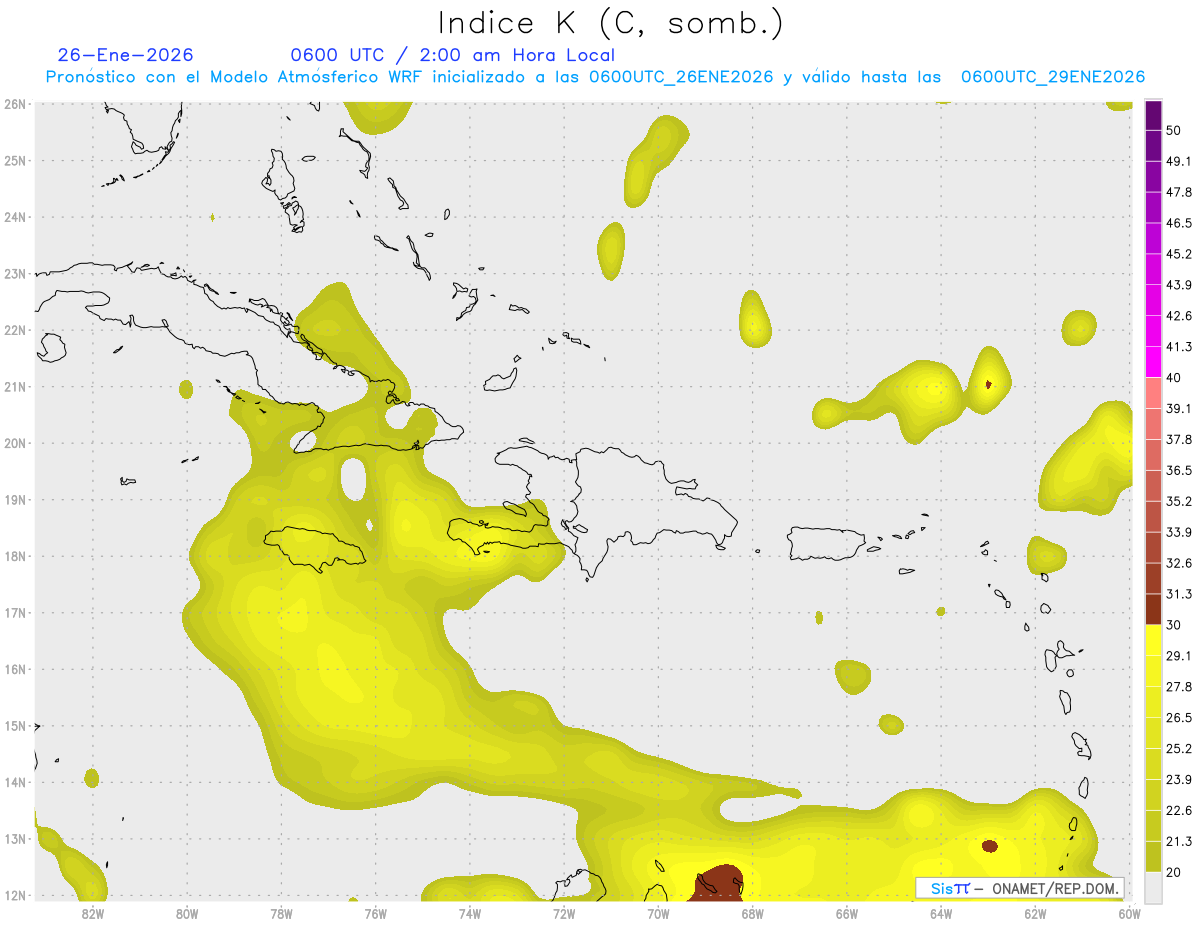1200x927 pixels.
Task: Click "0600 UTC / 2:00 am Hora Local" text
Action: (x=452, y=55)
